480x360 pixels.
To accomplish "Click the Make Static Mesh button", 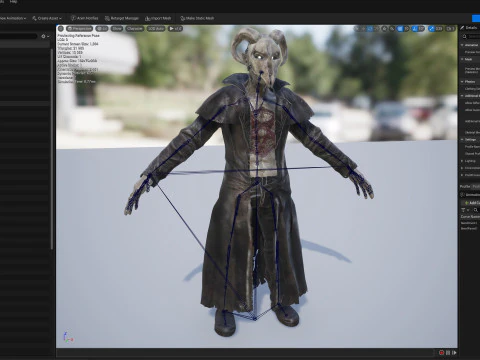I will pos(197,18).
